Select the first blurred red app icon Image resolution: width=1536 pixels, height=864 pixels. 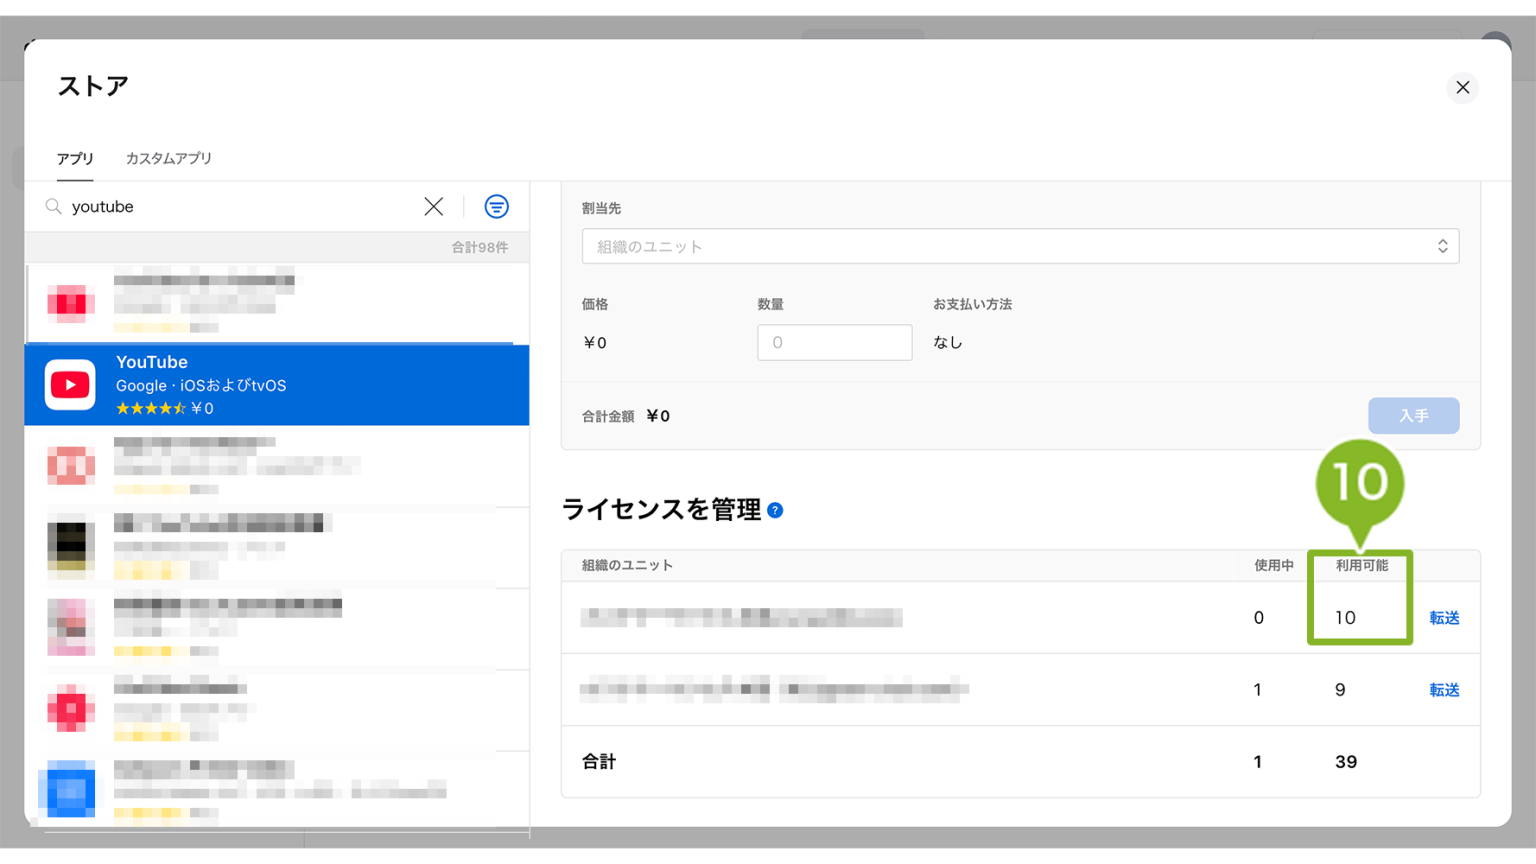point(70,303)
